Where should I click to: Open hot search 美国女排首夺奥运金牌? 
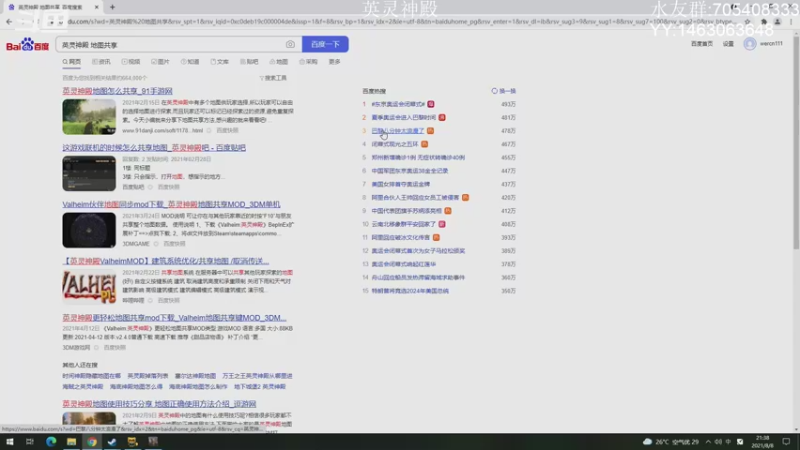point(401,184)
